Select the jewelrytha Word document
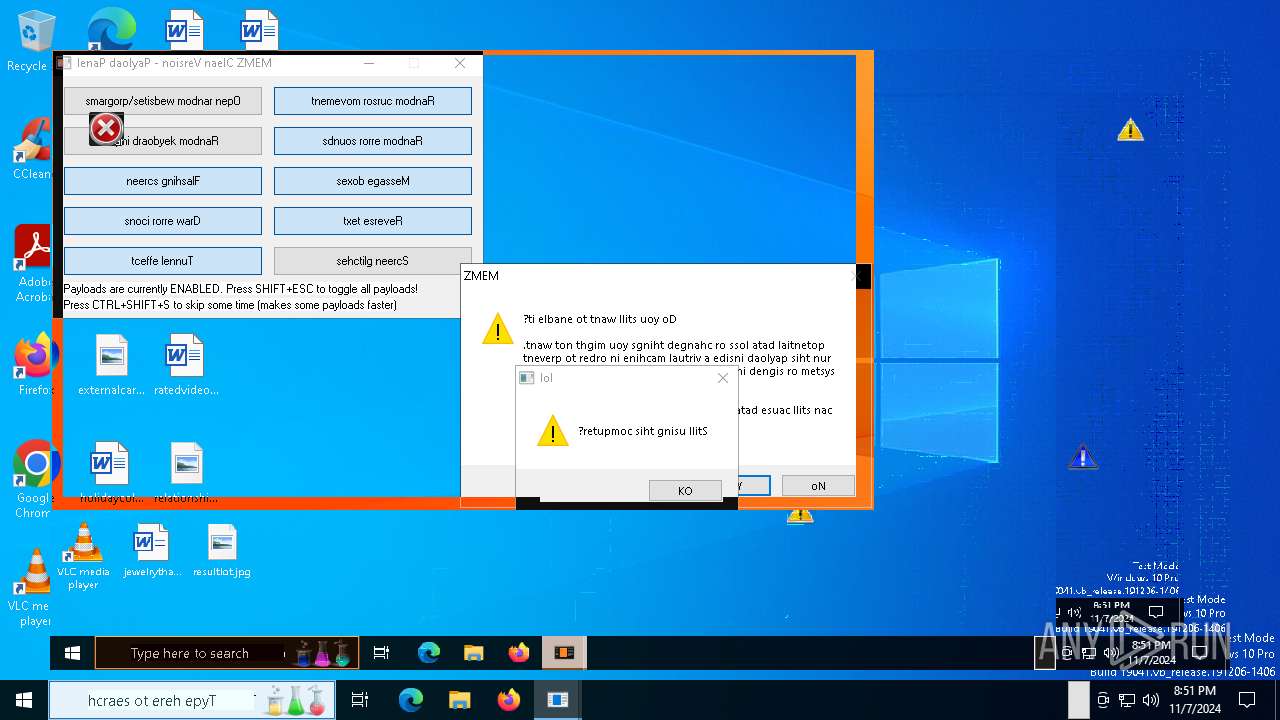Viewport: 1280px width, 720px height. pyautogui.click(x=152, y=551)
